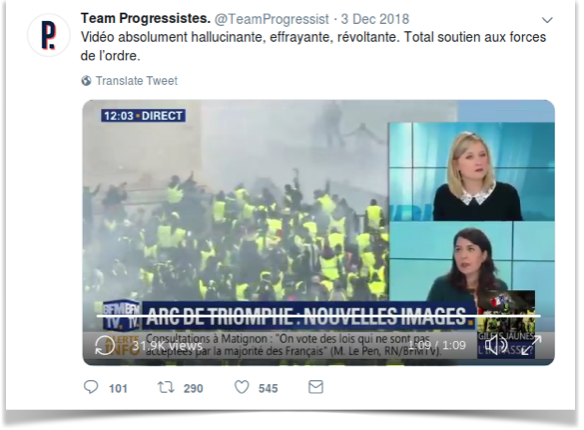The image size is (584, 430).
Task: Click the retweet arrows icon
Action: pos(166,387)
